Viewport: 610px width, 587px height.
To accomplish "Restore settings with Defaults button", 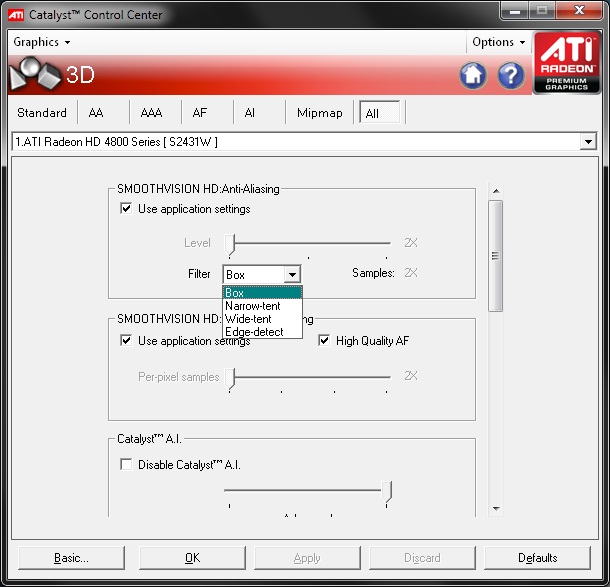I will [538, 558].
